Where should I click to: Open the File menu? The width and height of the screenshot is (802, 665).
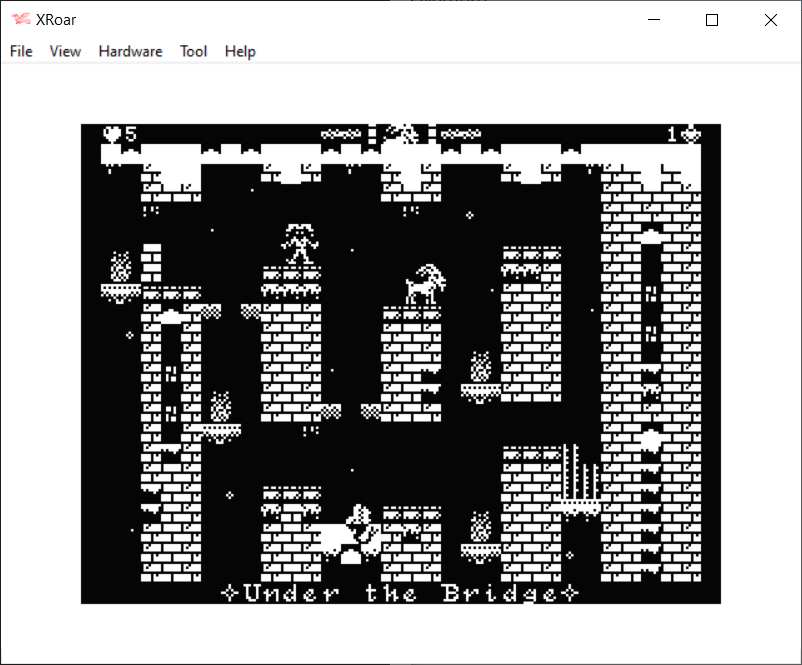tap(21, 51)
